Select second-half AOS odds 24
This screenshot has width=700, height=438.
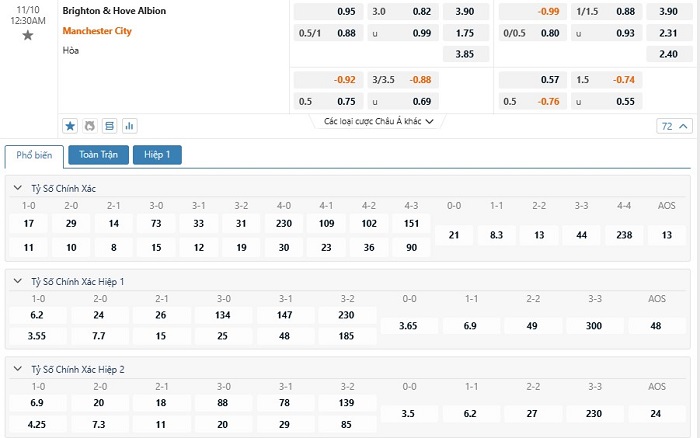tap(656, 413)
